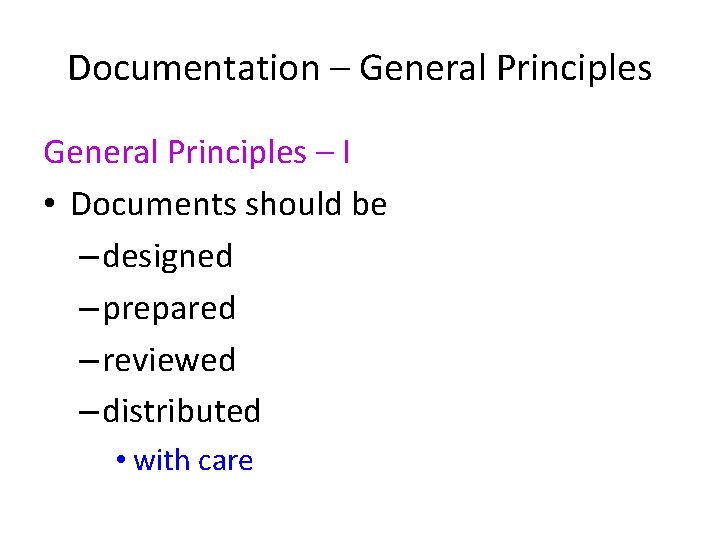The width and height of the screenshot is (720, 540).
Task: Click the word "Documentation" in the slide title
Action: (192, 70)
